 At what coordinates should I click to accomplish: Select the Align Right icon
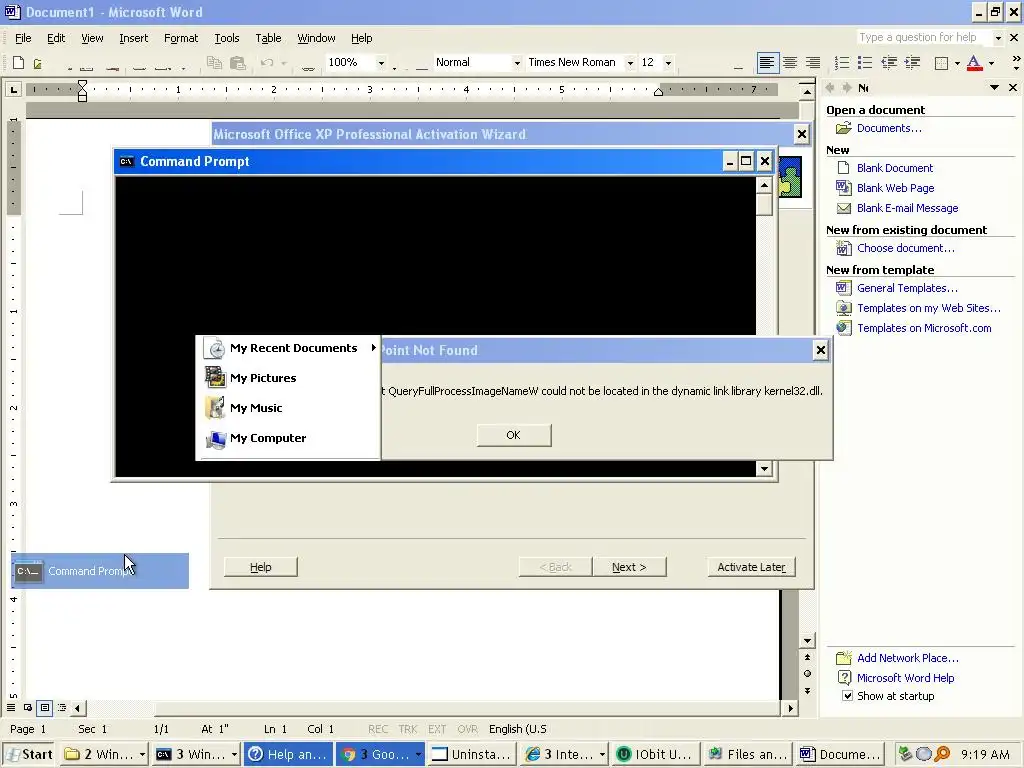tap(813, 63)
